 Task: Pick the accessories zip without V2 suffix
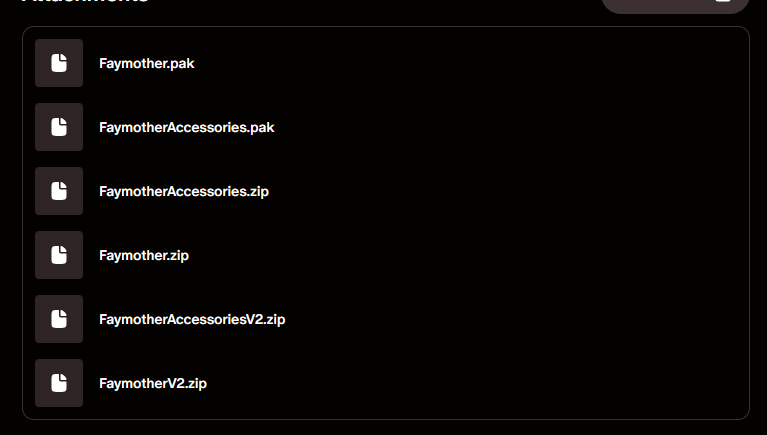click(x=386, y=191)
